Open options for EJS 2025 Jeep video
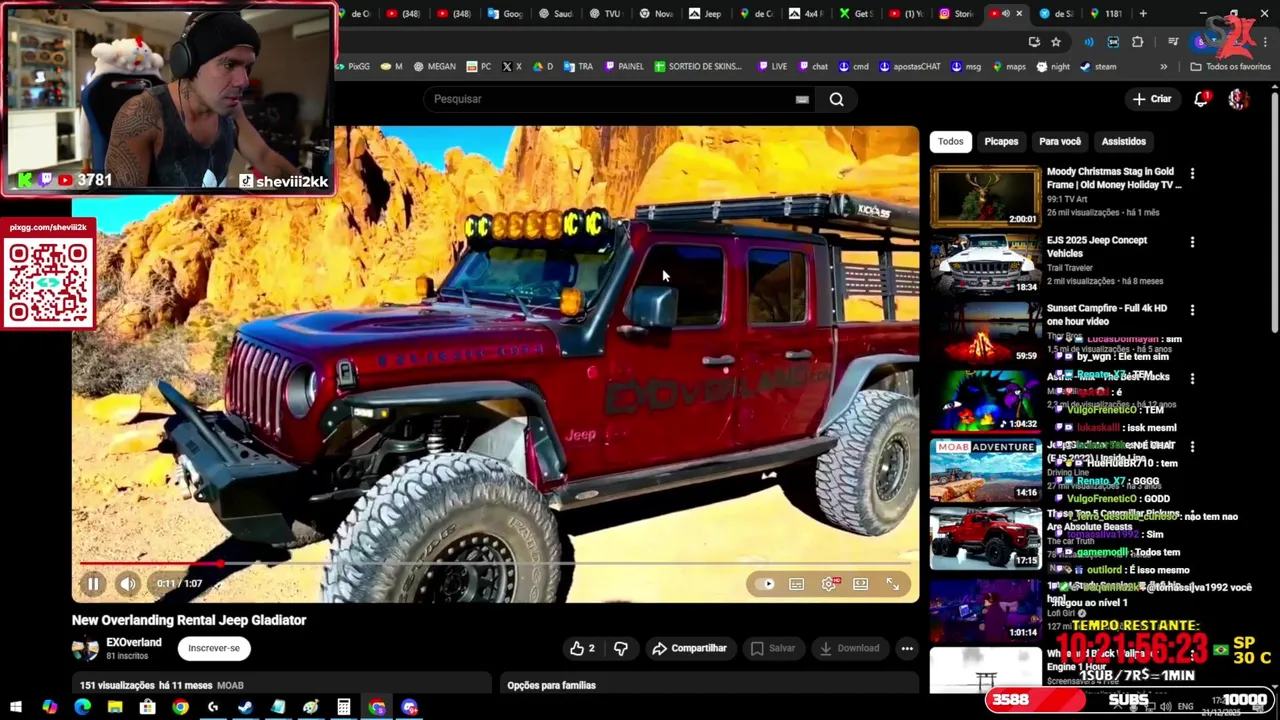This screenshot has width=1280, height=720. [x=1192, y=242]
